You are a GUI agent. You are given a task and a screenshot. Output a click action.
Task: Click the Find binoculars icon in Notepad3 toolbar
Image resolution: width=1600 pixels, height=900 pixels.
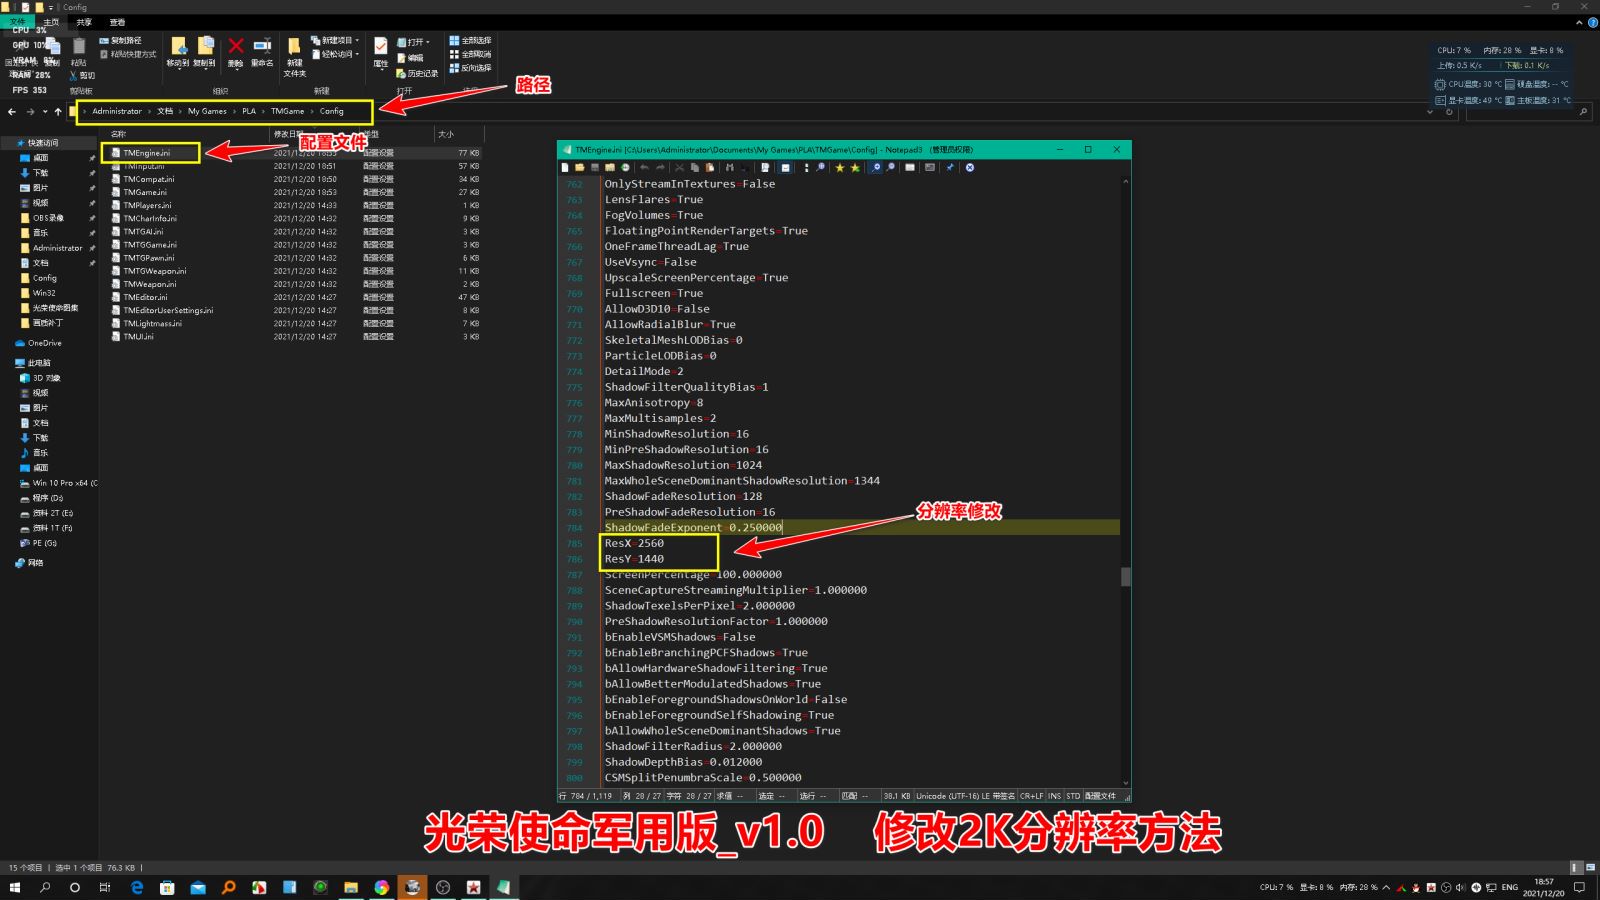(x=730, y=168)
